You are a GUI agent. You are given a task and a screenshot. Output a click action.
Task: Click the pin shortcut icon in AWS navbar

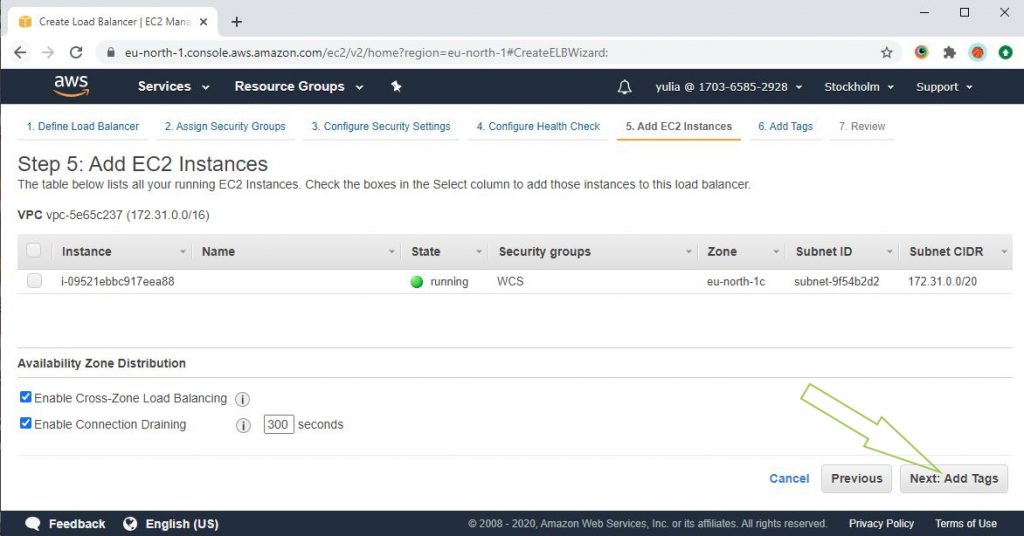396,86
